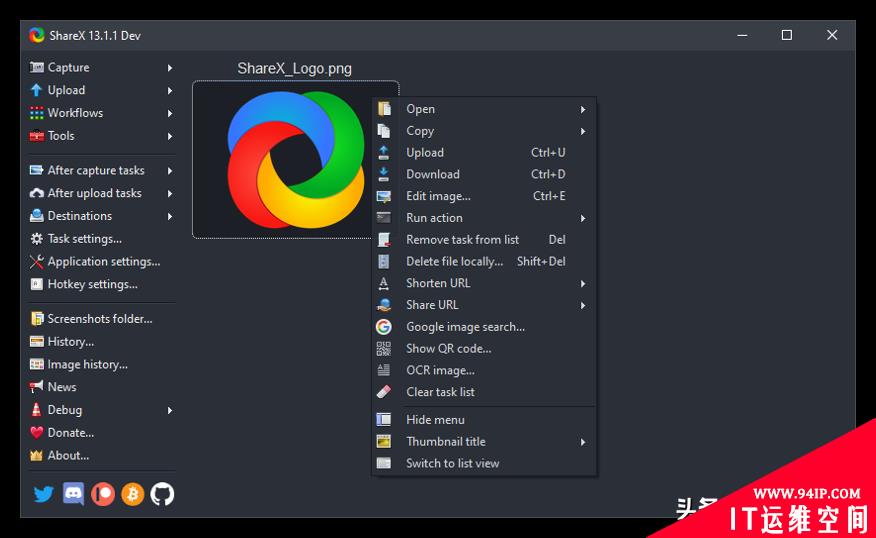Expand the Run action submenu arrow
This screenshot has width=876, height=538.
point(583,218)
